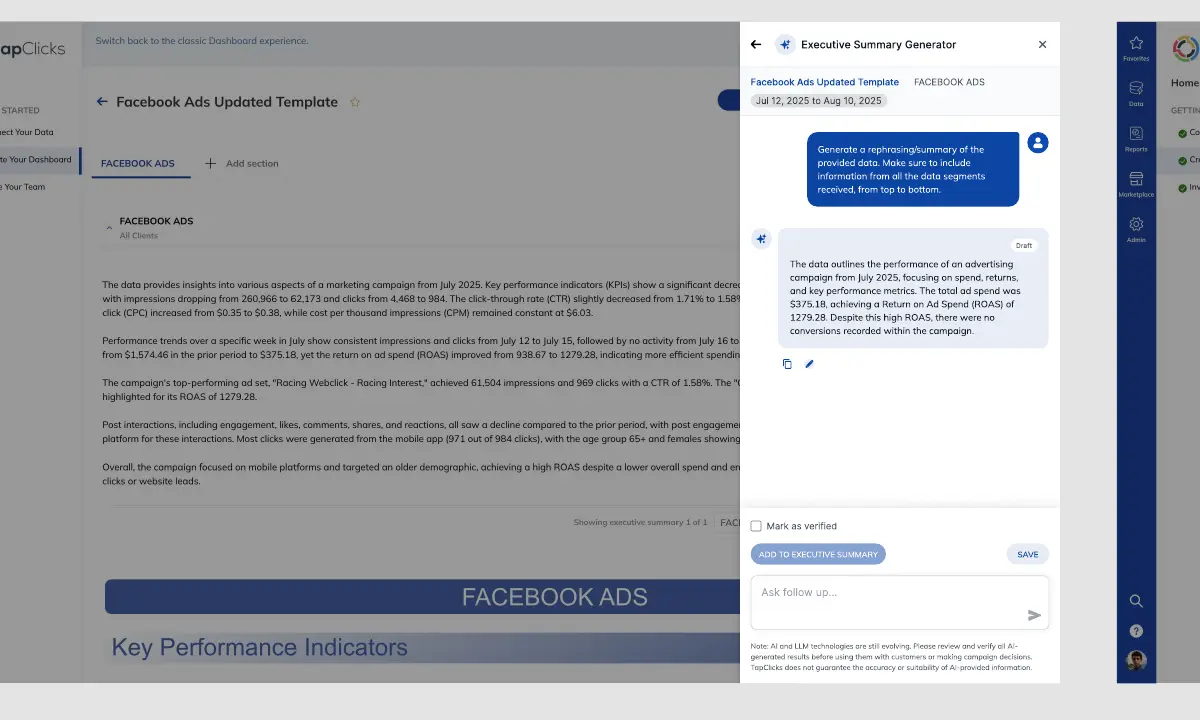This screenshot has width=1200, height=720.
Task: Open Admin settings in the right sidebar
Action: pos(1136,229)
